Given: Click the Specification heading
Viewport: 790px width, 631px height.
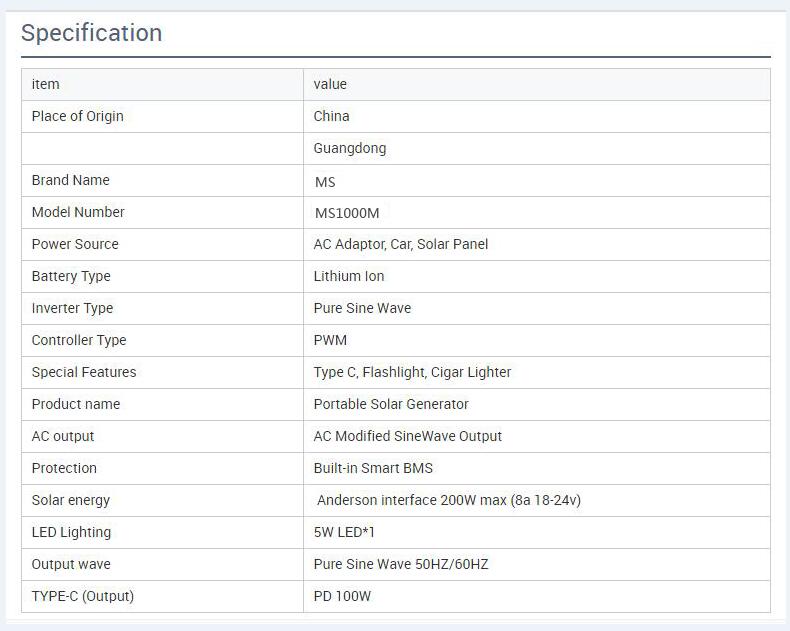Looking at the screenshot, I should [92, 33].
